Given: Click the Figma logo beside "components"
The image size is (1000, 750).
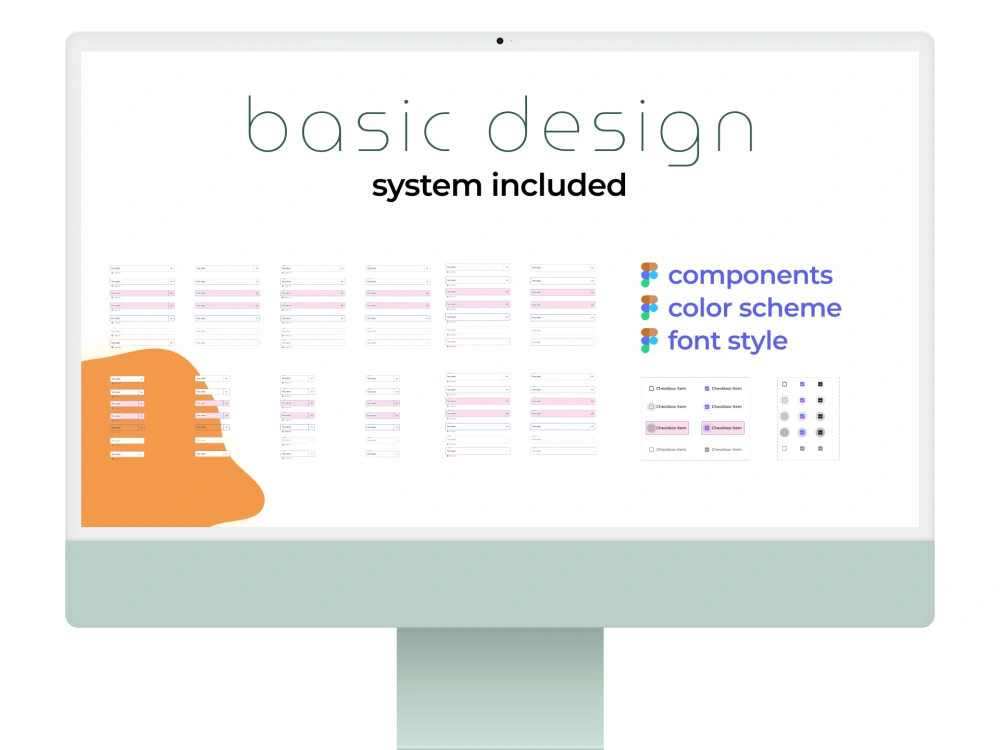Looking at the screenshot, I should pyautogui.click(x=649, y=275).
